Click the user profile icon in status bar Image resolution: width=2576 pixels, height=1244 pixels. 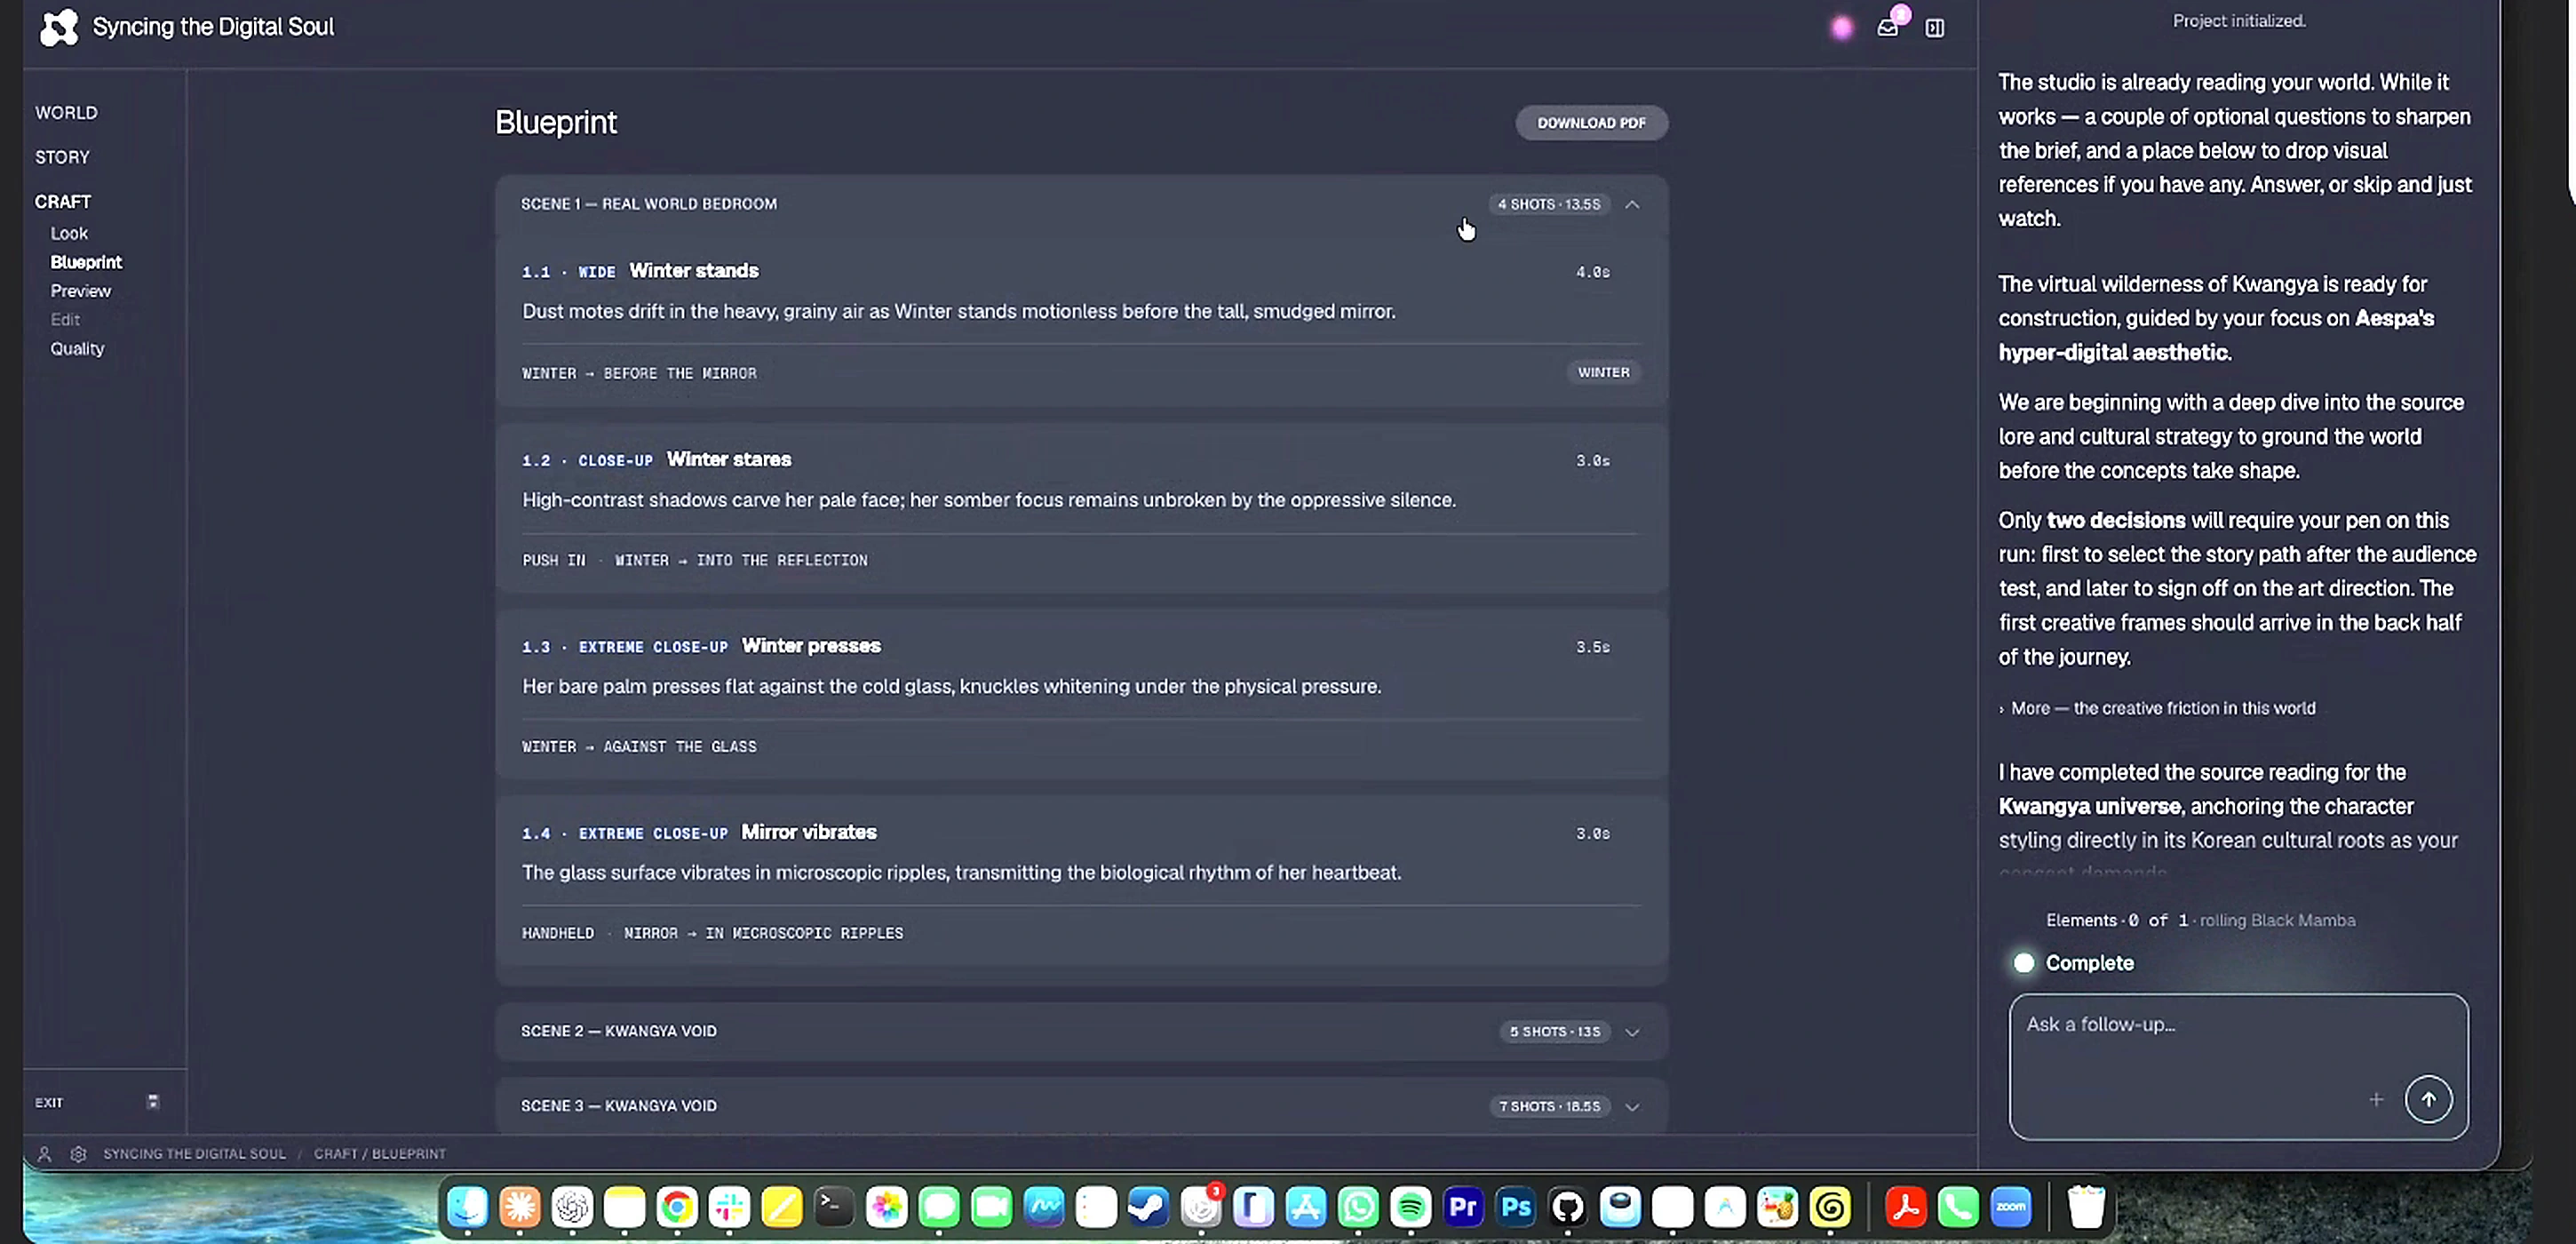coord(44,1153)
